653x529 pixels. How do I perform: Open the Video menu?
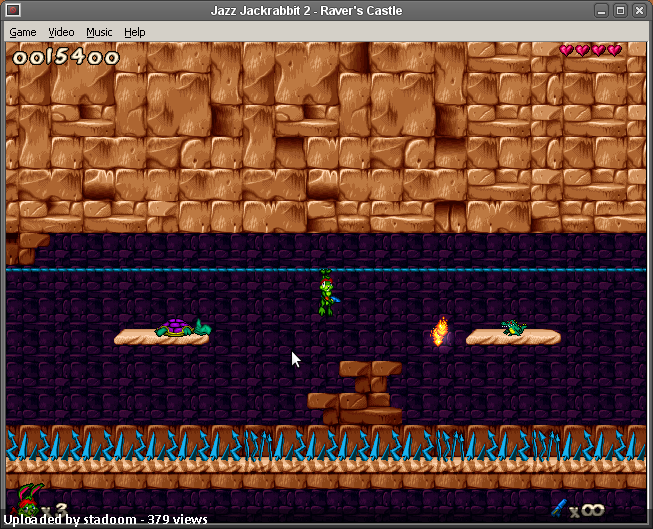tap(61, 32)
